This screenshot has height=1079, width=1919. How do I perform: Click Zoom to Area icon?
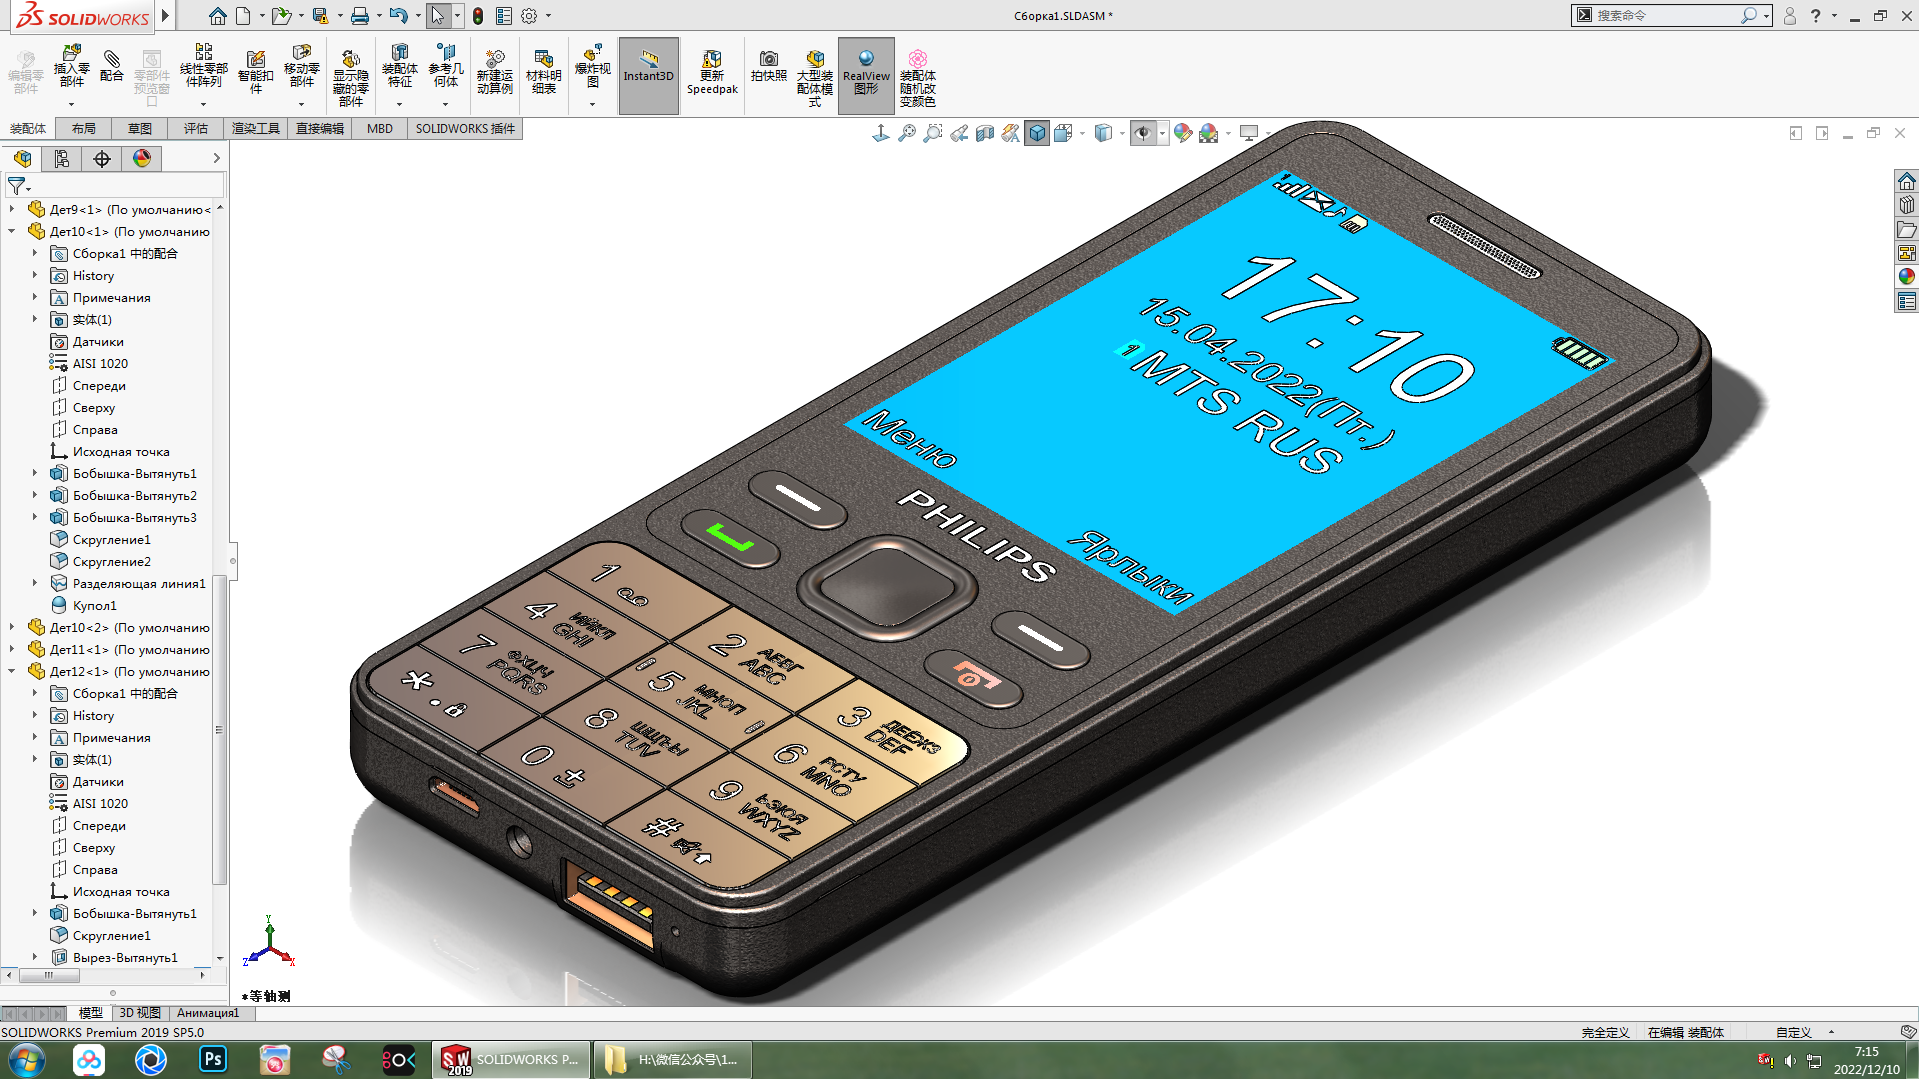933,133
